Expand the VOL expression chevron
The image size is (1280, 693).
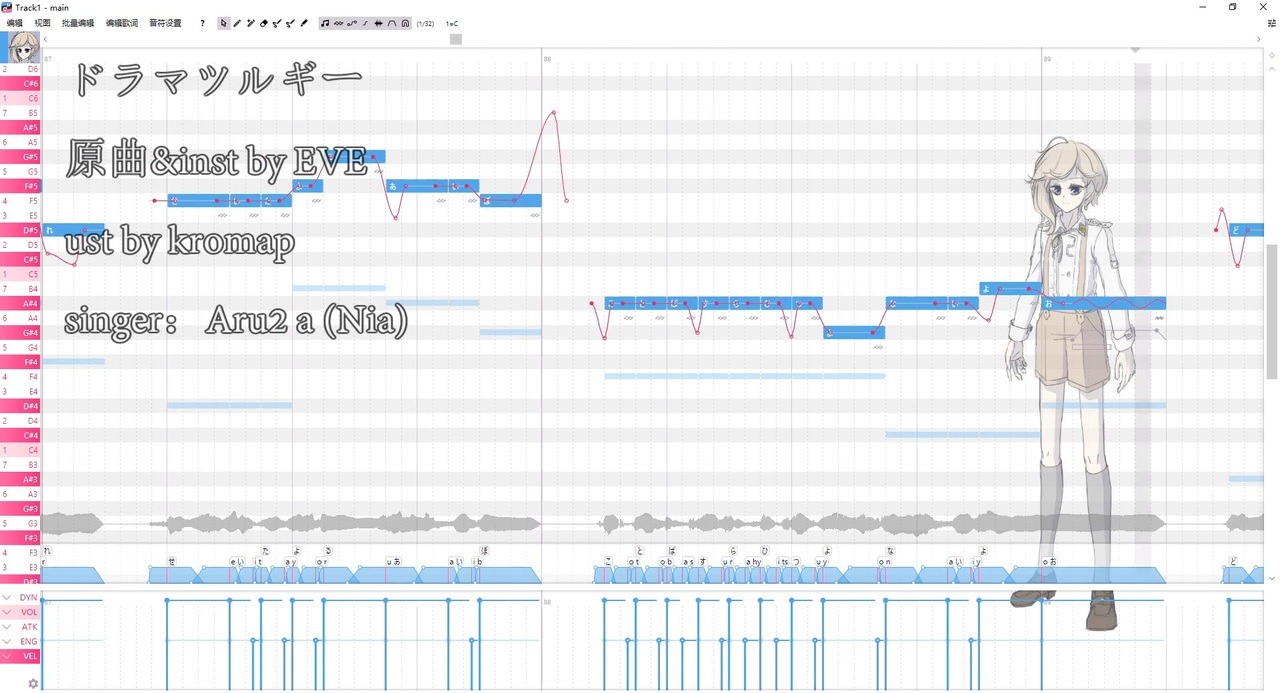pos(7,612)
